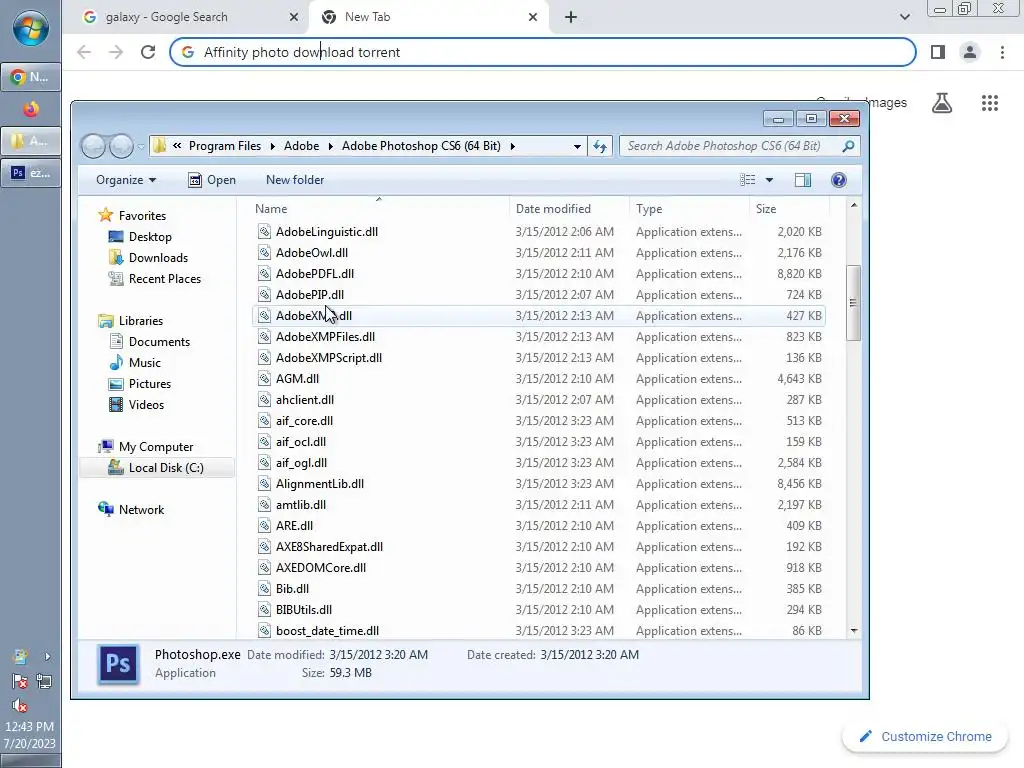Open the Windows Start orb
Image resolution: width=1024 pixels, height=768 pixels.
click(x=30, y=29)
